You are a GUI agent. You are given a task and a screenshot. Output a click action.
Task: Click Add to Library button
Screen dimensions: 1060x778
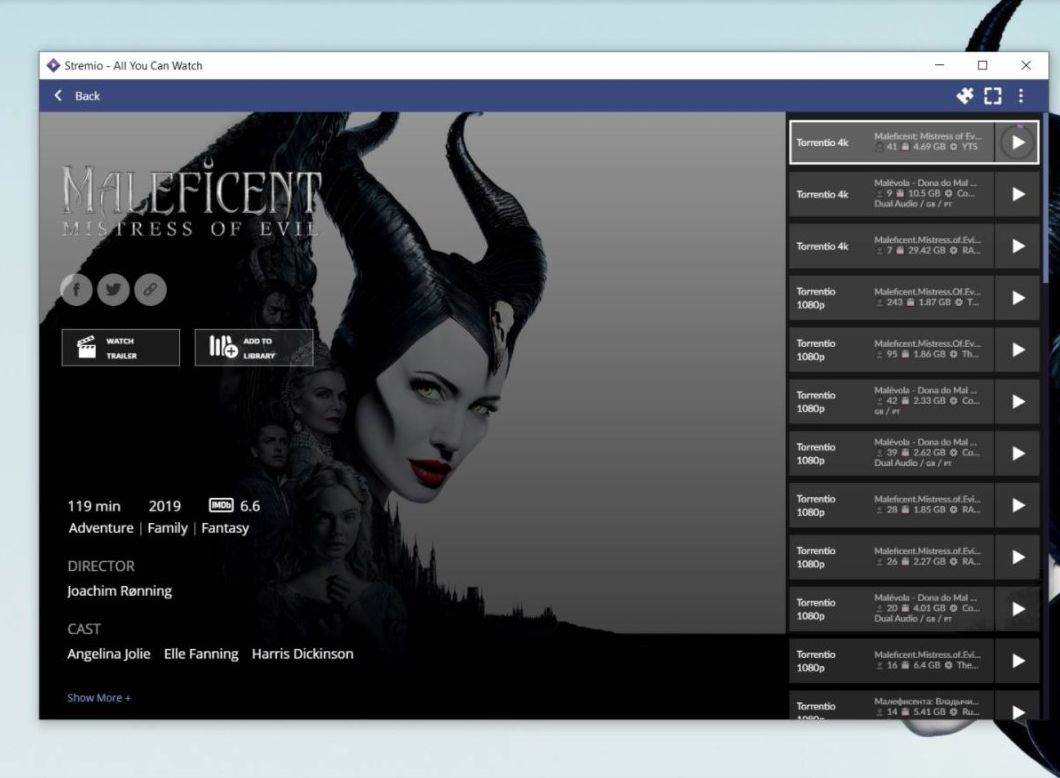coord(254,347)
